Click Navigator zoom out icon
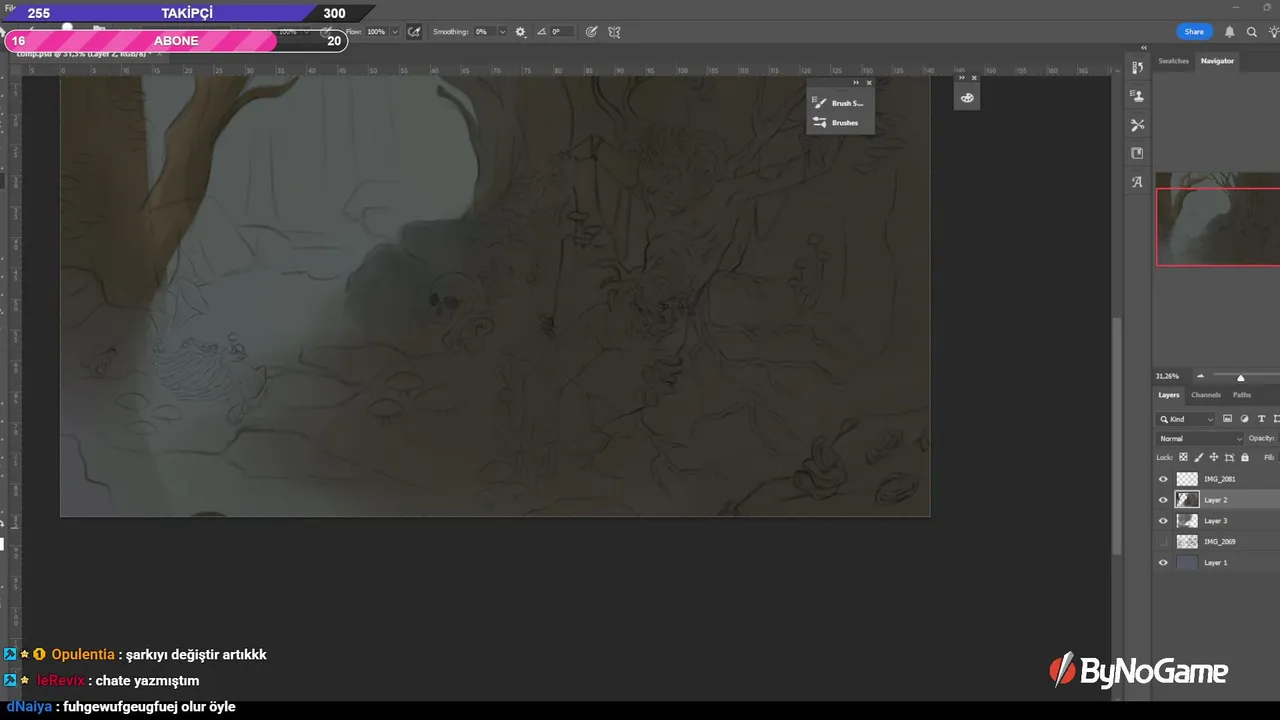1280x720 pixels. pyautogui.click(x=1200, y=377)
